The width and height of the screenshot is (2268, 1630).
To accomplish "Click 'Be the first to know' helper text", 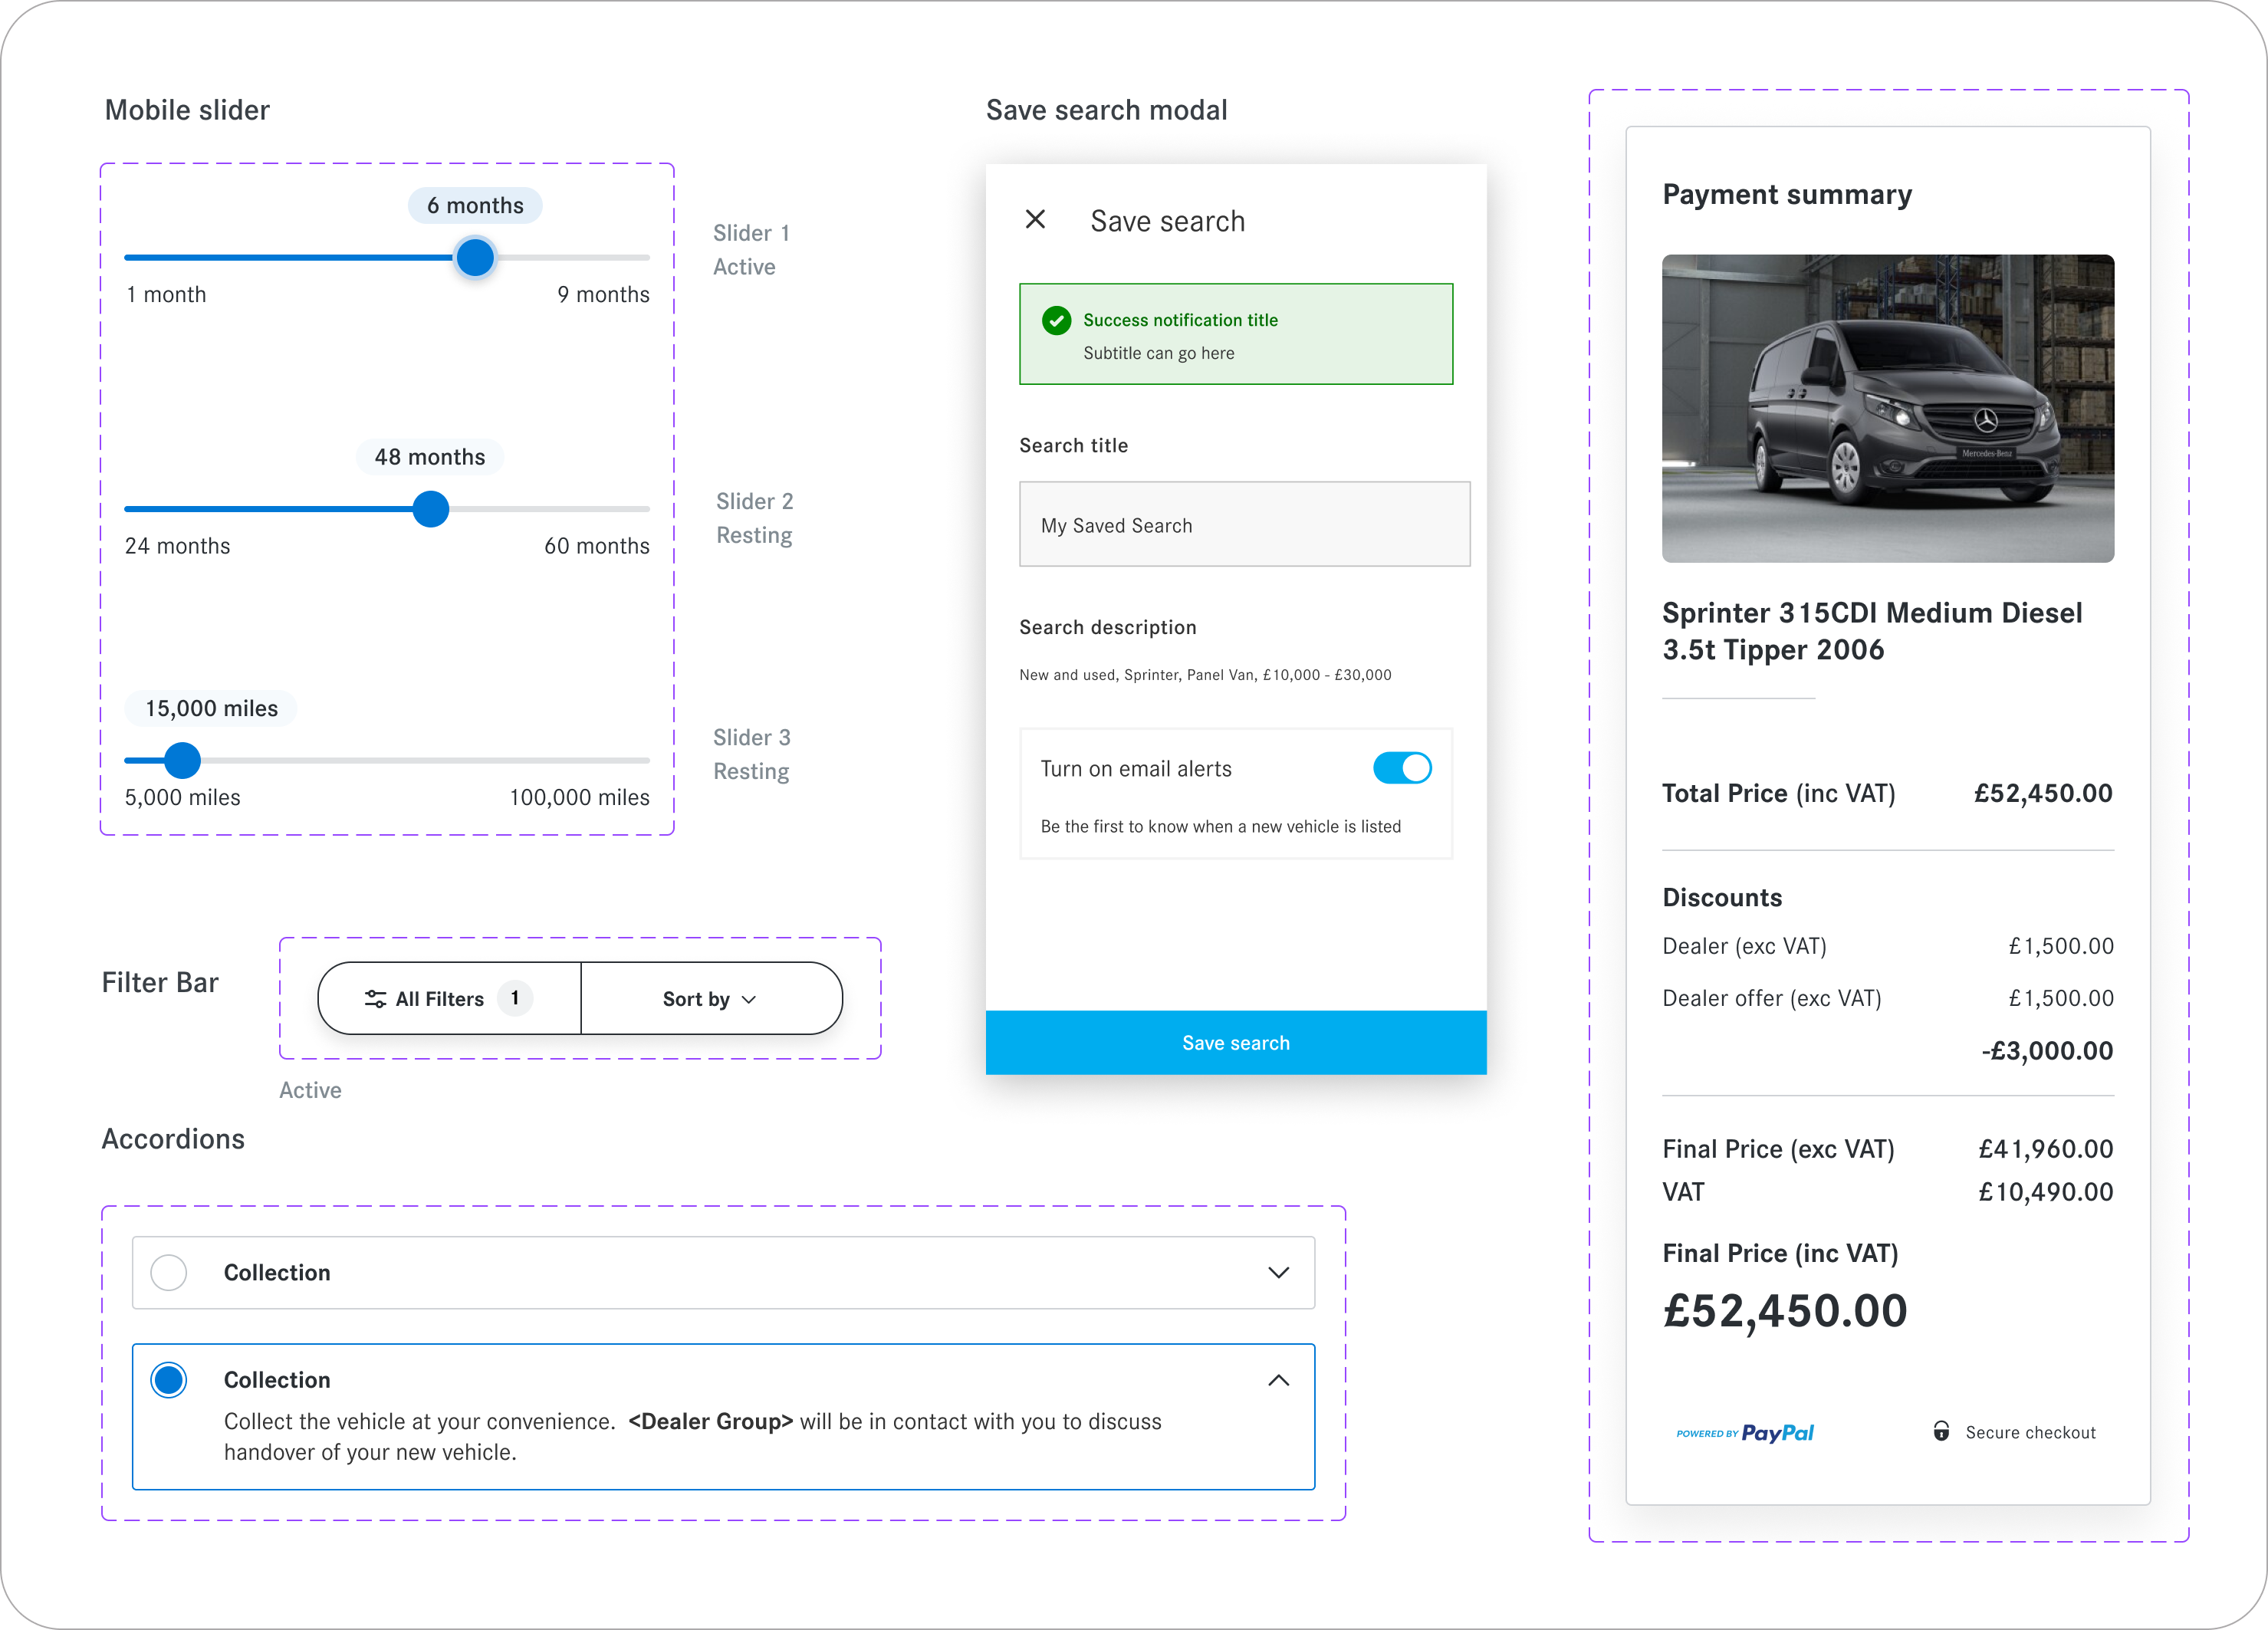I will point(1221,826).
